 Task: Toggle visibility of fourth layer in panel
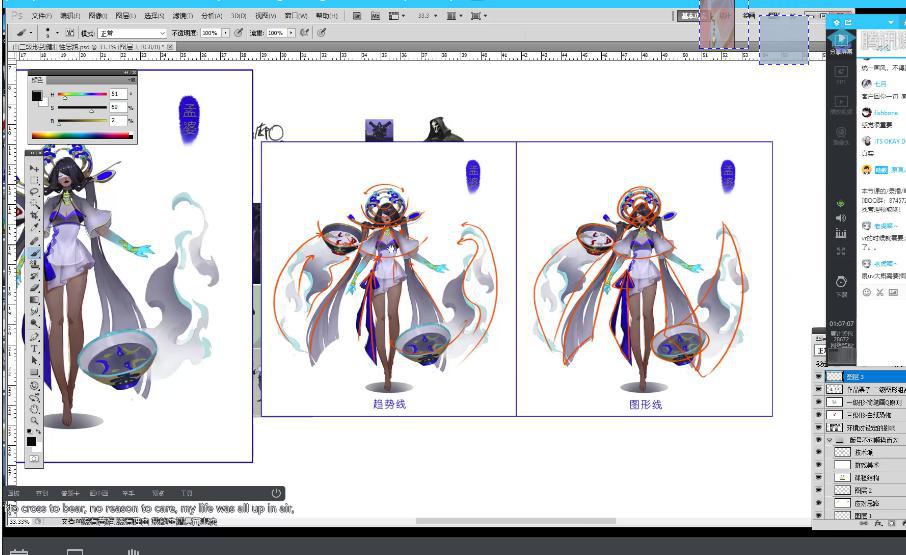818,415
